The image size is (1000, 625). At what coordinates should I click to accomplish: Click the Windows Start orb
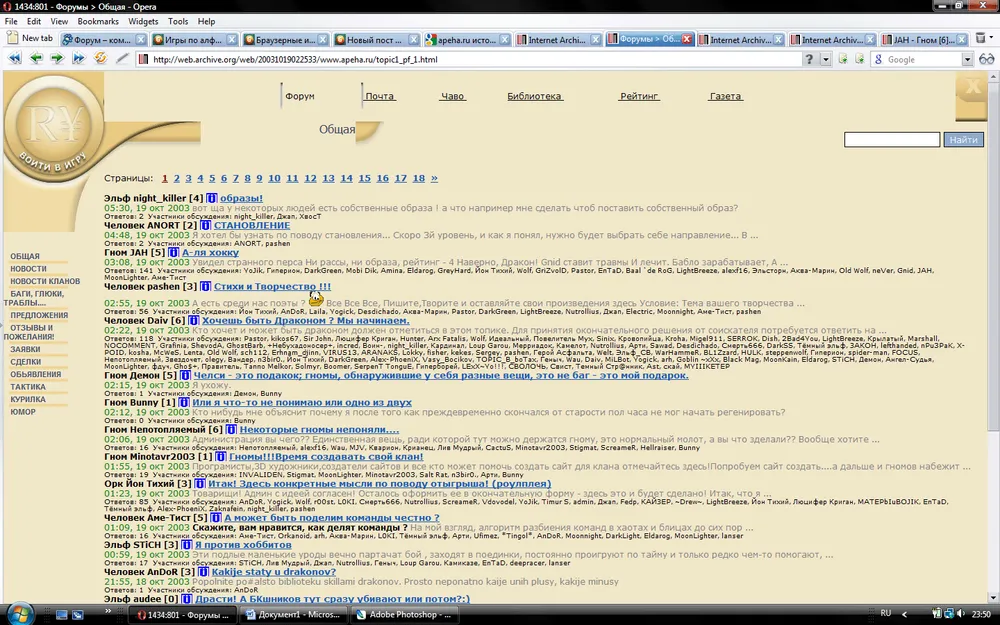20,612
